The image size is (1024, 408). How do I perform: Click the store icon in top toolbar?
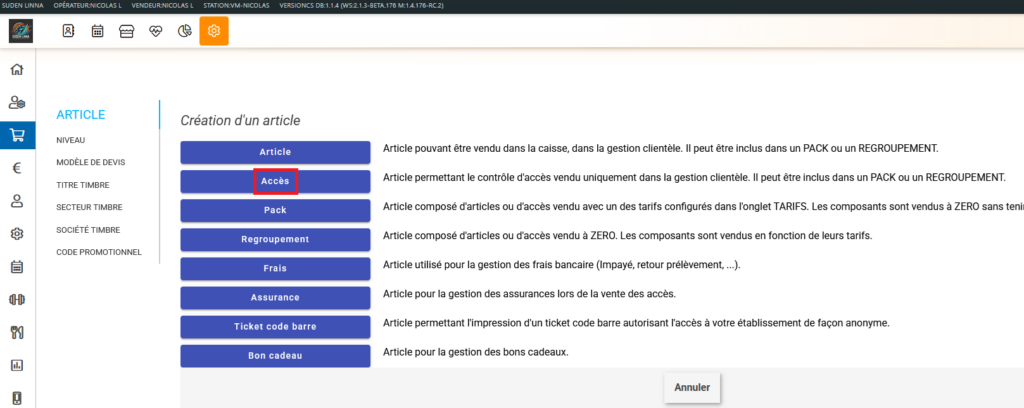pos(127,31)
